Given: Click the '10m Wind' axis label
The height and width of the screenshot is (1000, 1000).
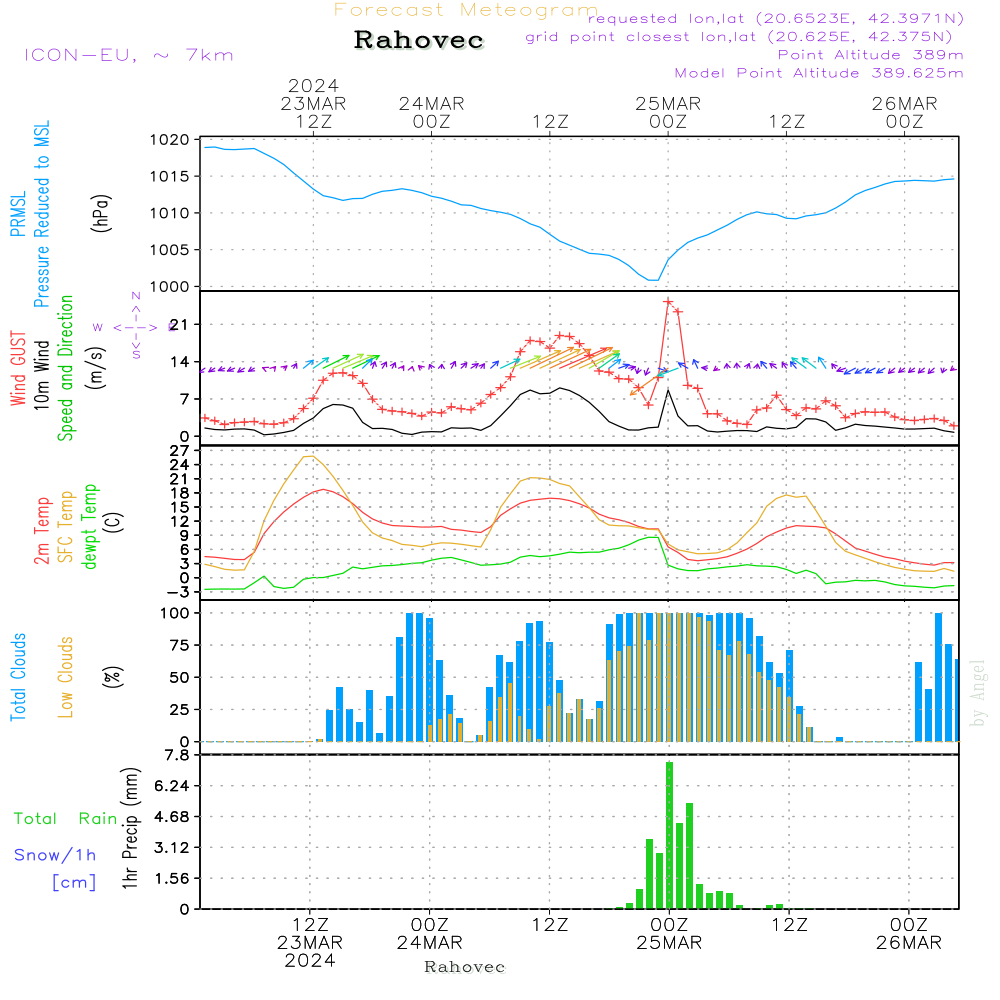Looking at the screenshot, I should (x=41, y=375).
